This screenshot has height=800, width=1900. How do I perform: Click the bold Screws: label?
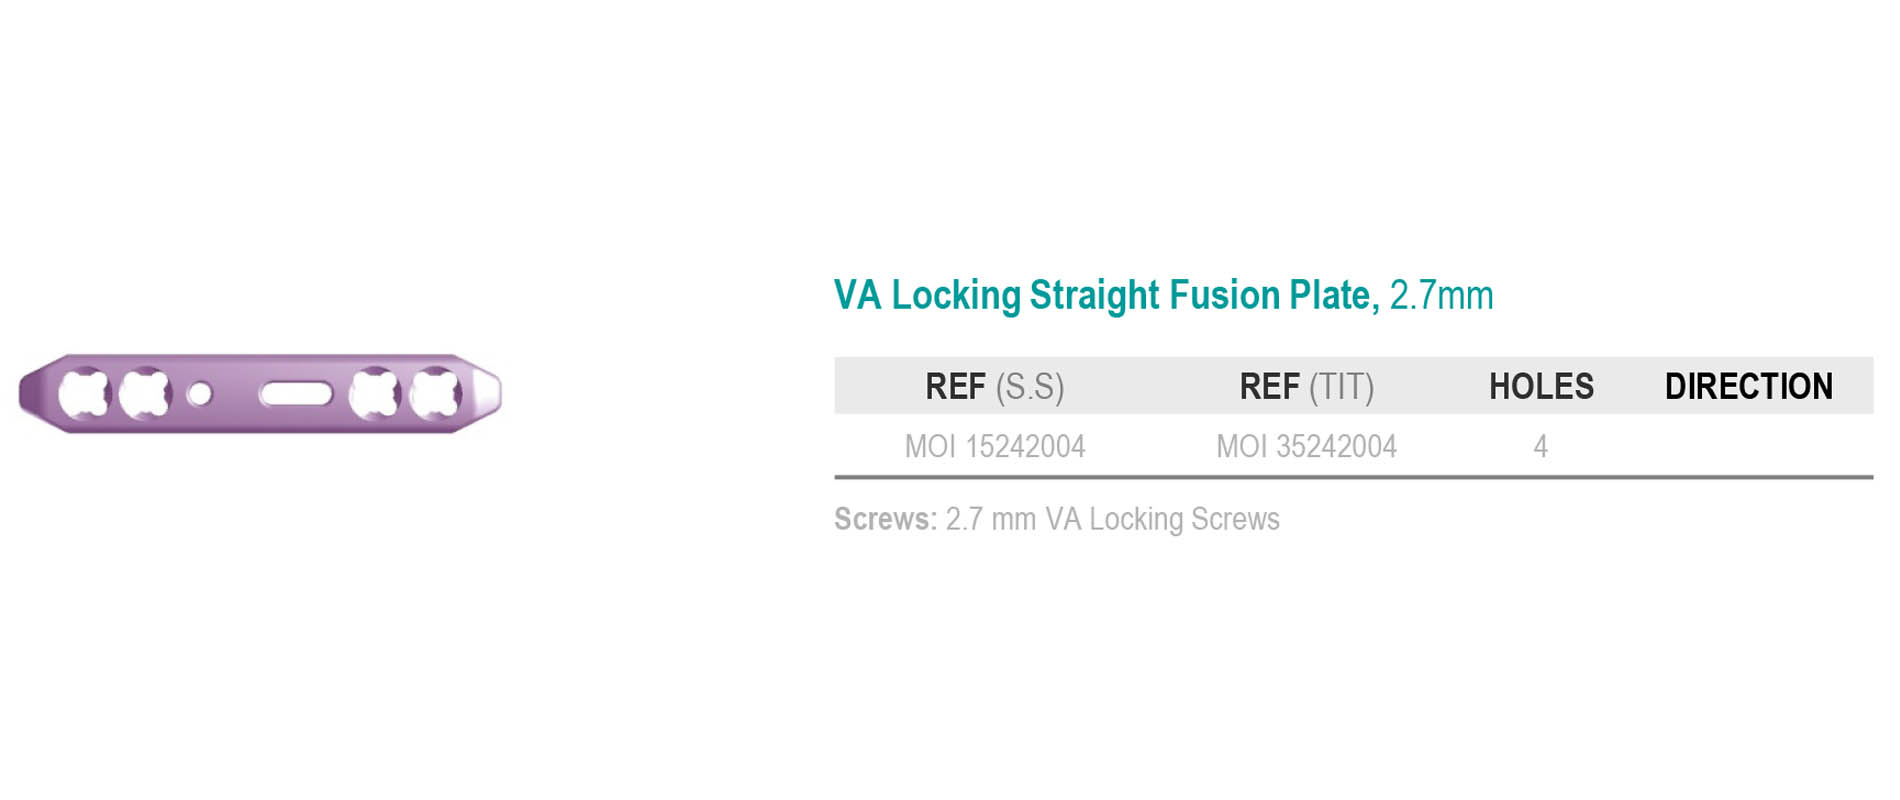click(886, 519)
